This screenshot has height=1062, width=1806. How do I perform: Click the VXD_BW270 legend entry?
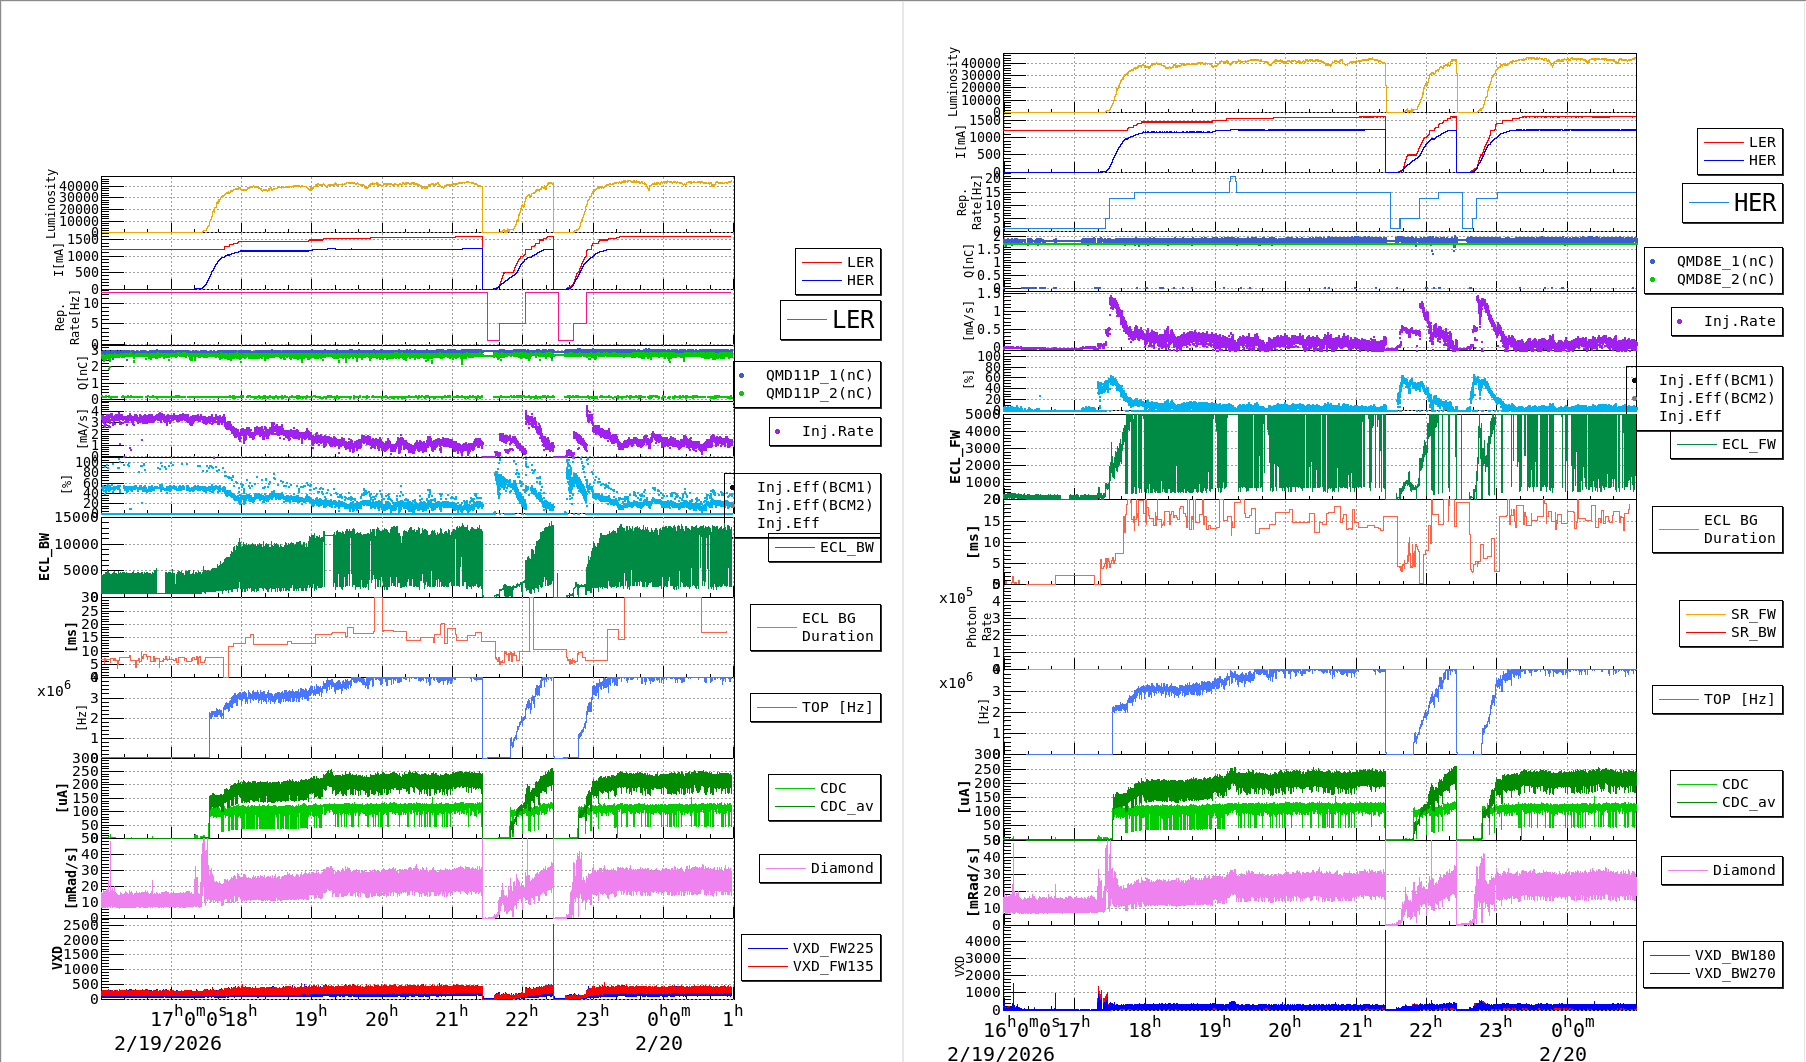[1734, 973]
